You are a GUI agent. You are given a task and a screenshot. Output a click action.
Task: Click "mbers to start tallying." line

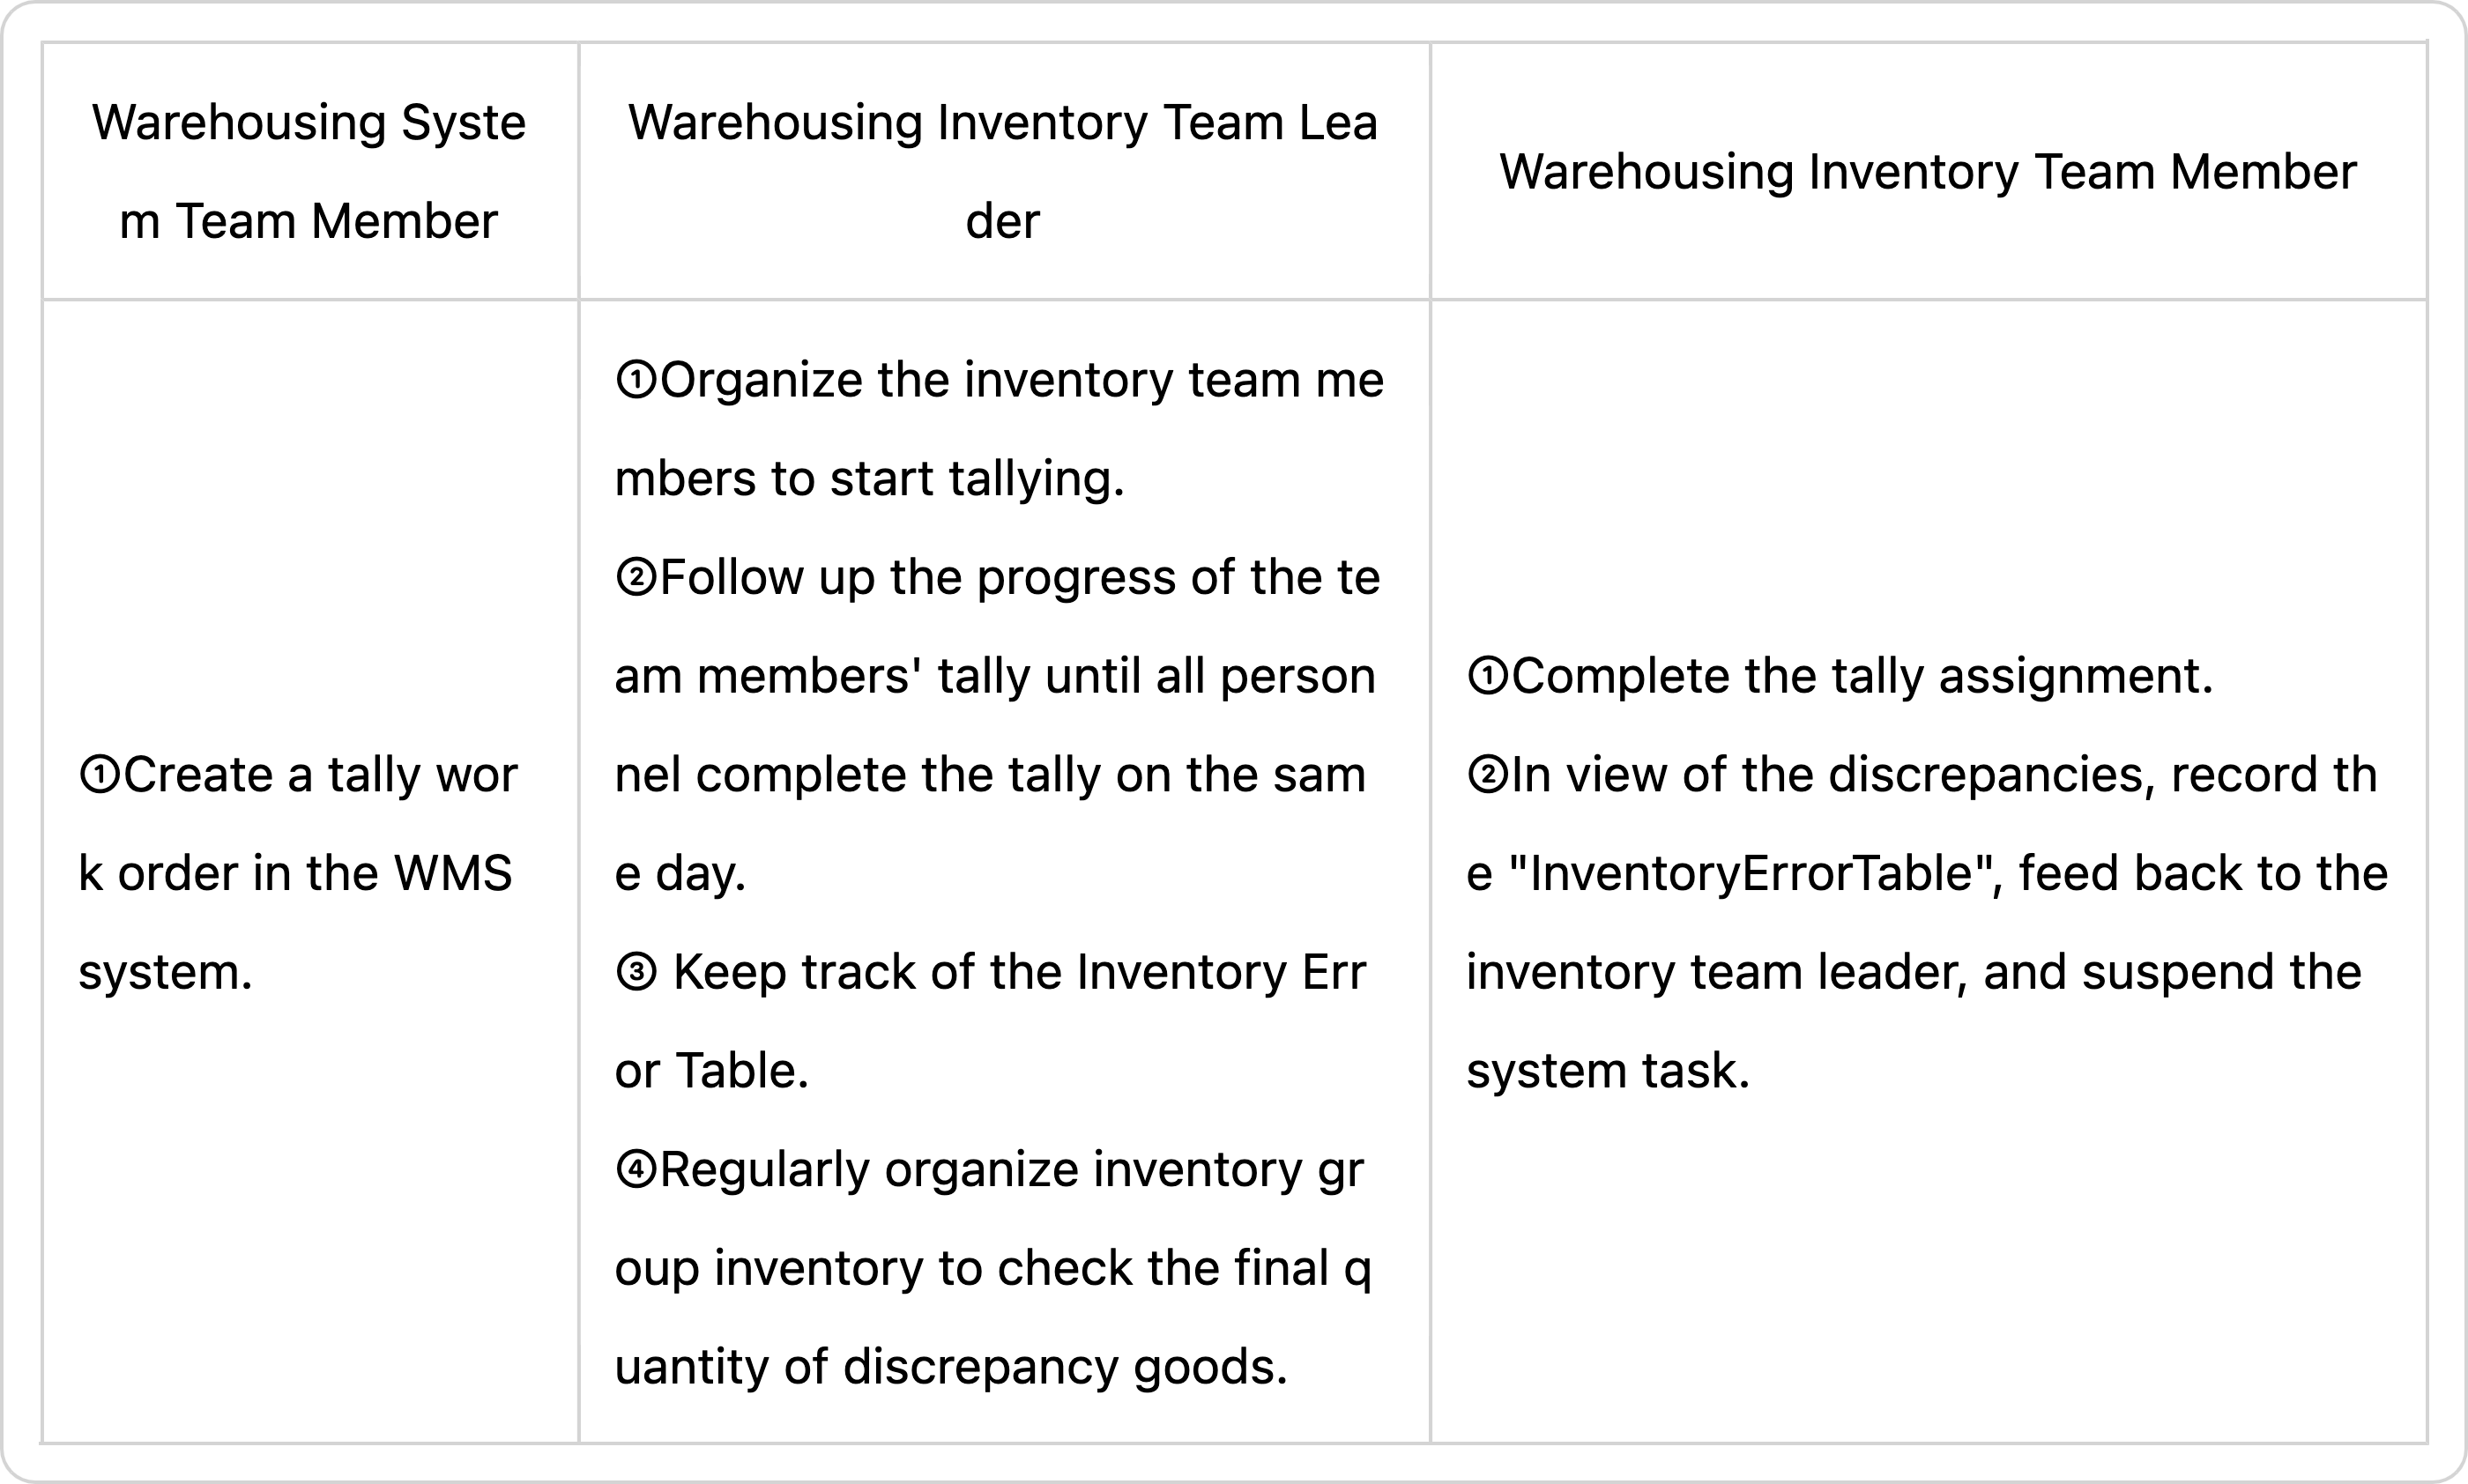[869, 478]
